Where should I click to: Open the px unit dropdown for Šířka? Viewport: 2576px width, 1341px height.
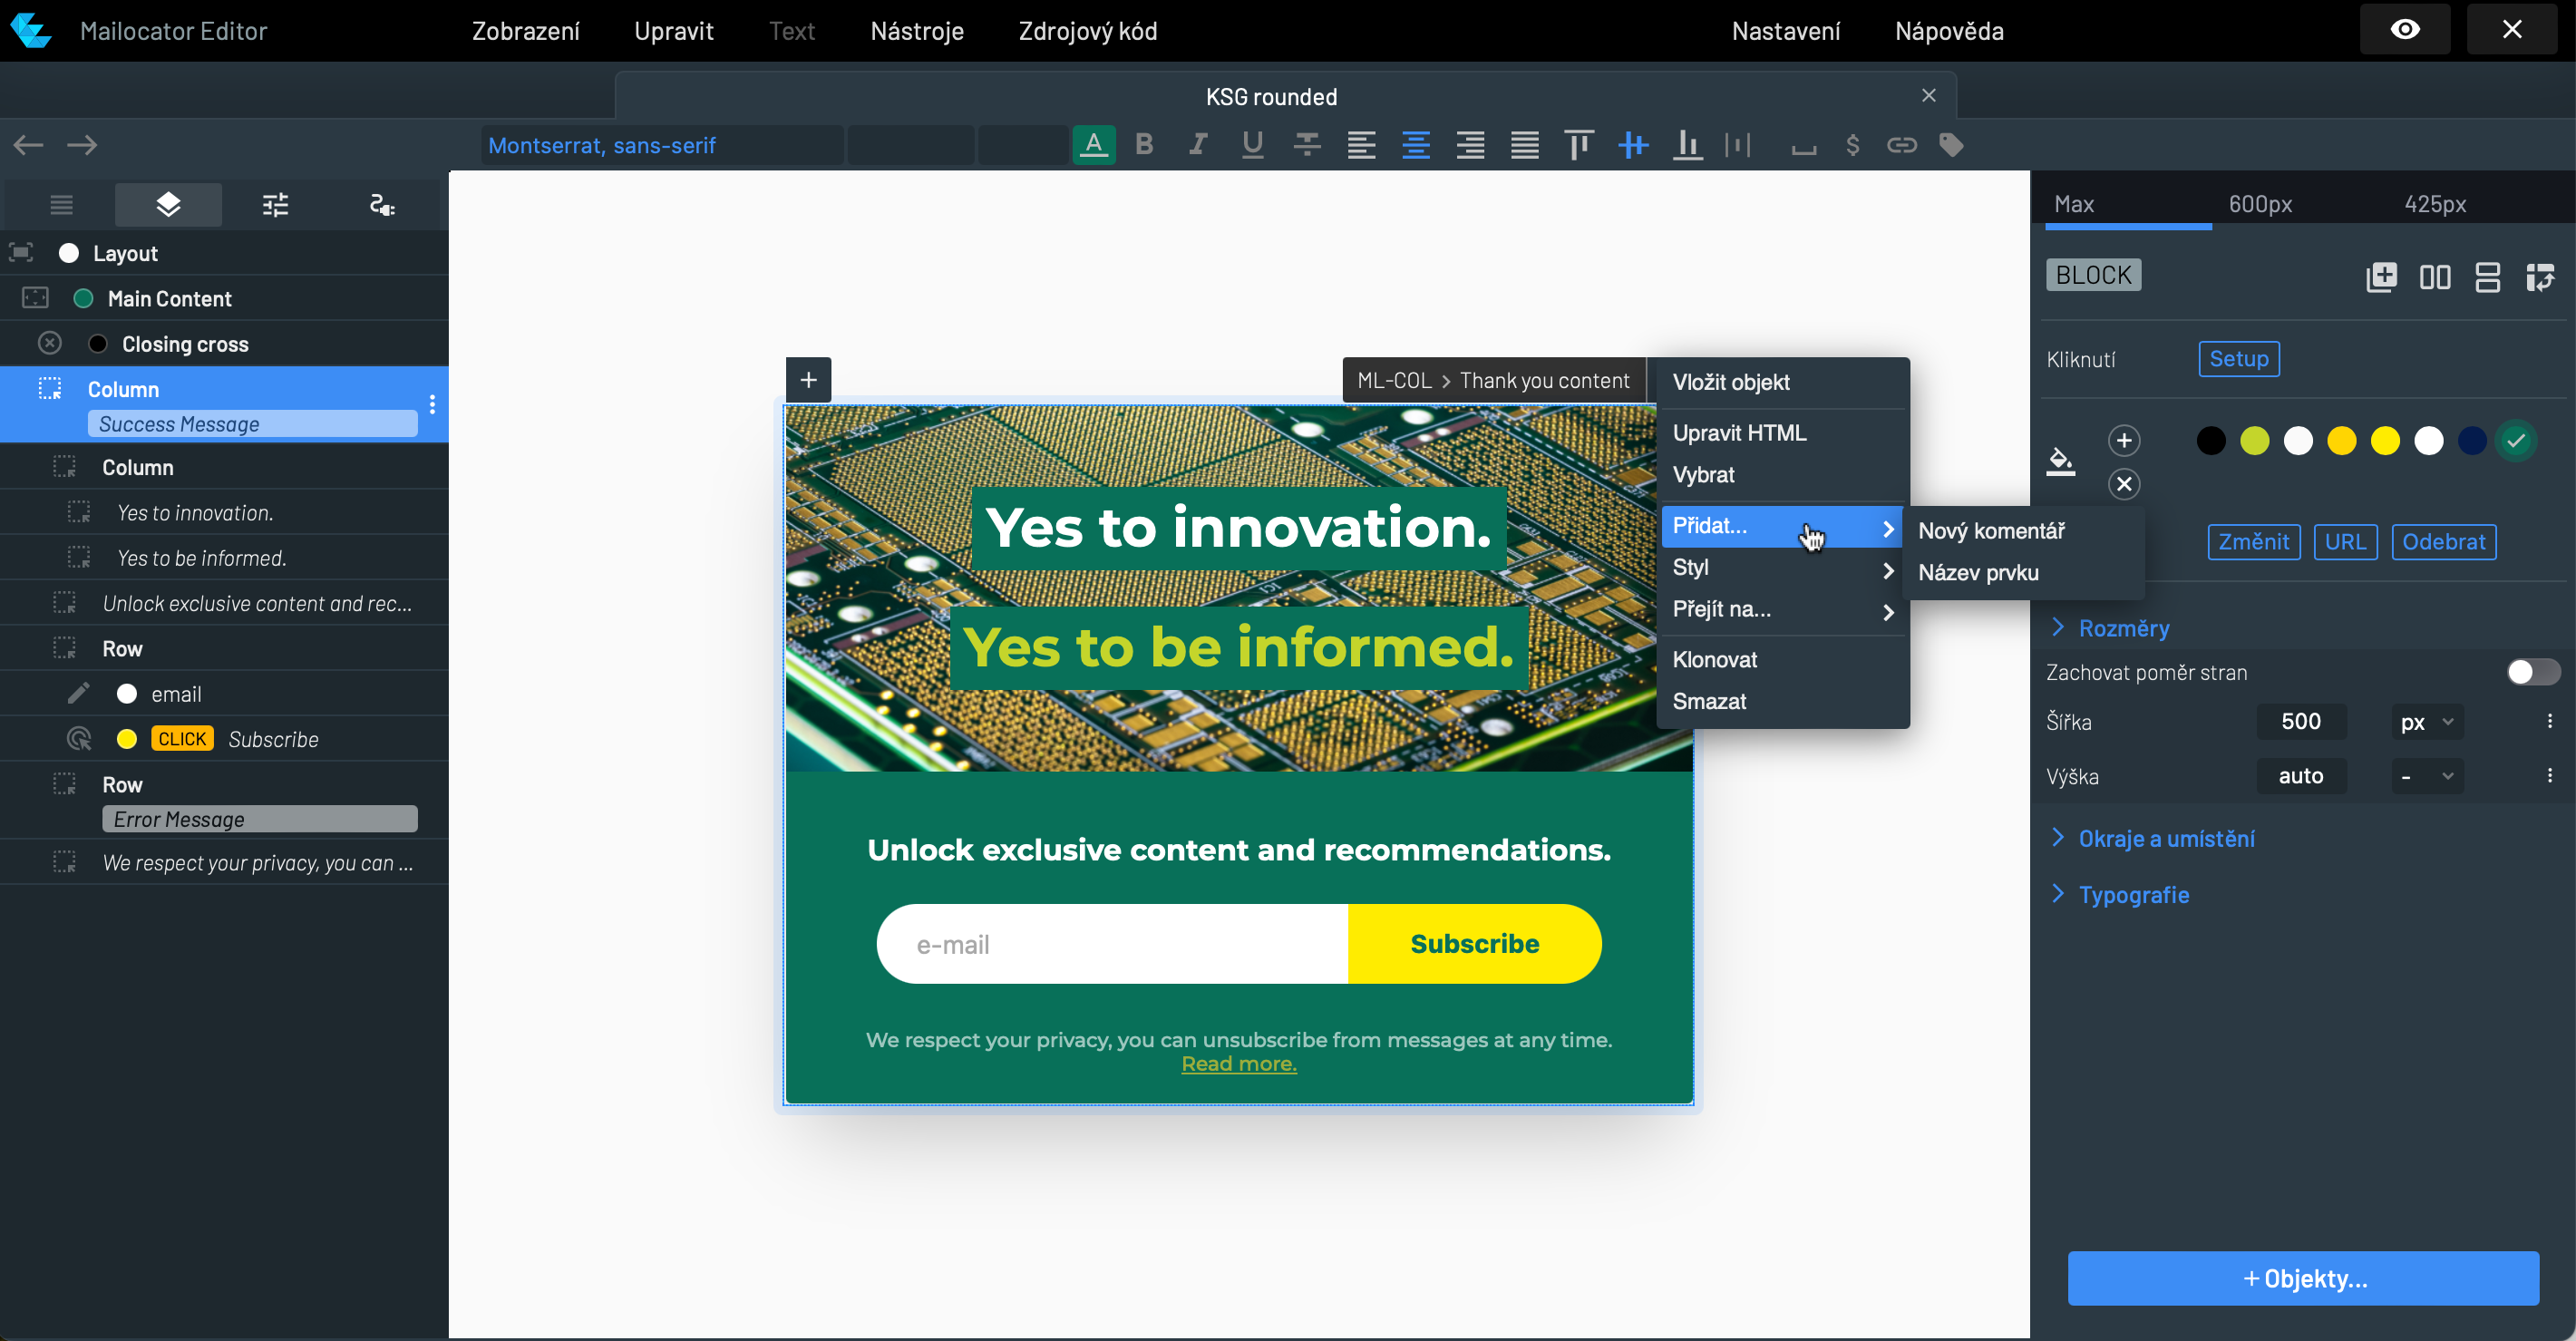coord(2427,721)
